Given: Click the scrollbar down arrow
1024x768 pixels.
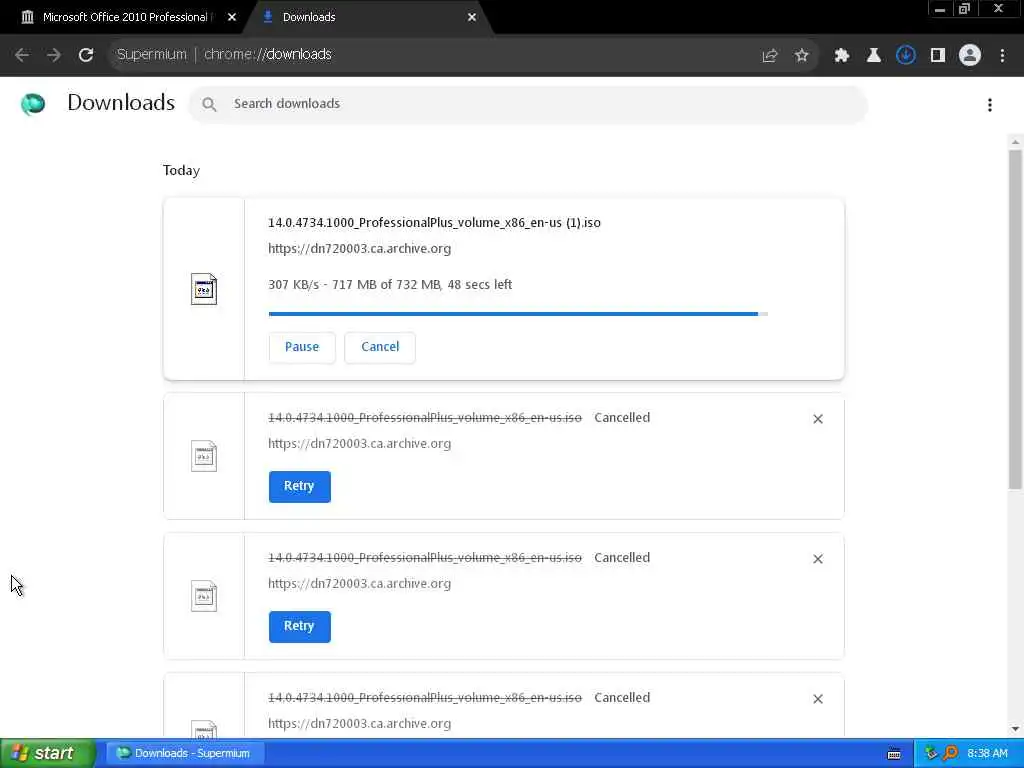Looking at the screenshot, I should pos(1015,729).
